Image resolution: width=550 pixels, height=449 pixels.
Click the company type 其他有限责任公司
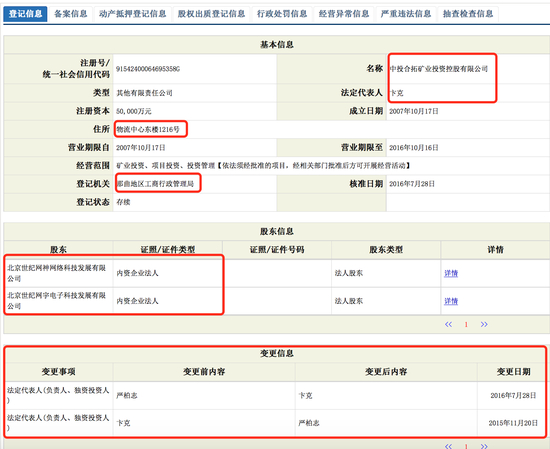click(144, 93)
